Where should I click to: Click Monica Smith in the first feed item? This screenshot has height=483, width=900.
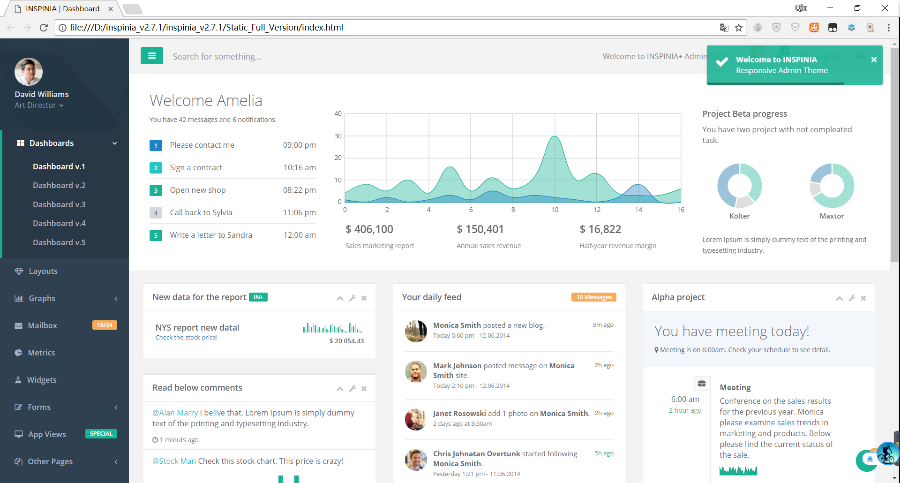coord(457,325)
